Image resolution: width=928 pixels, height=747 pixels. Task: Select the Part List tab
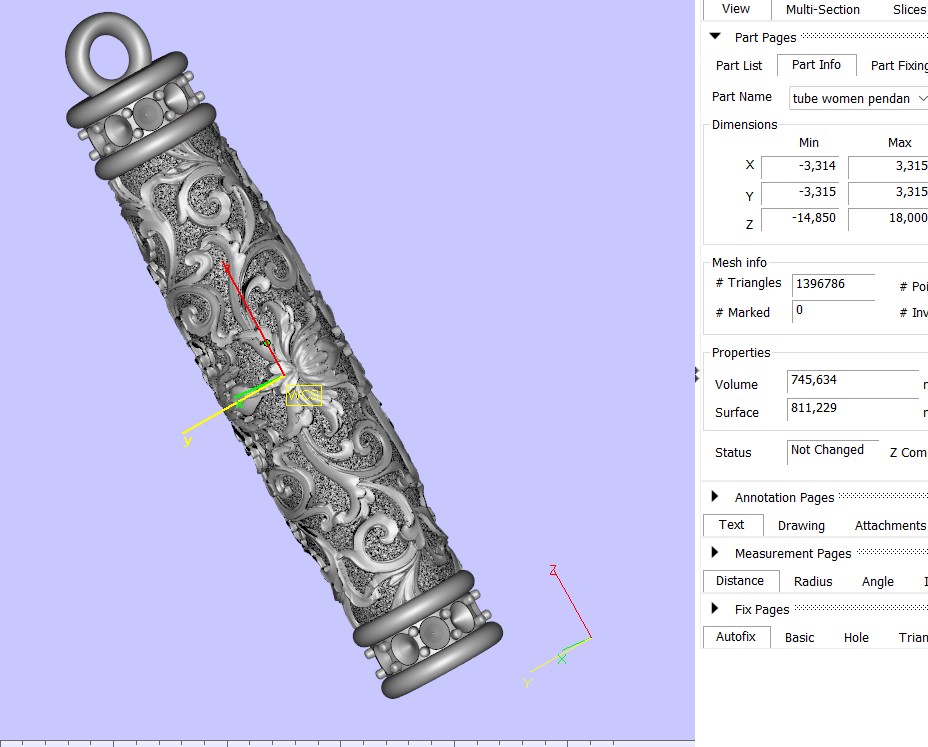pyautogui.click(x=739, y=66)
